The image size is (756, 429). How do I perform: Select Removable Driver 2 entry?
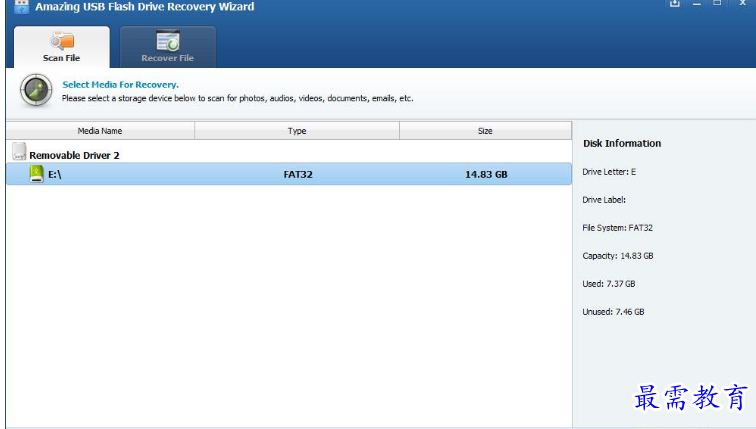(x=74, y=155)
